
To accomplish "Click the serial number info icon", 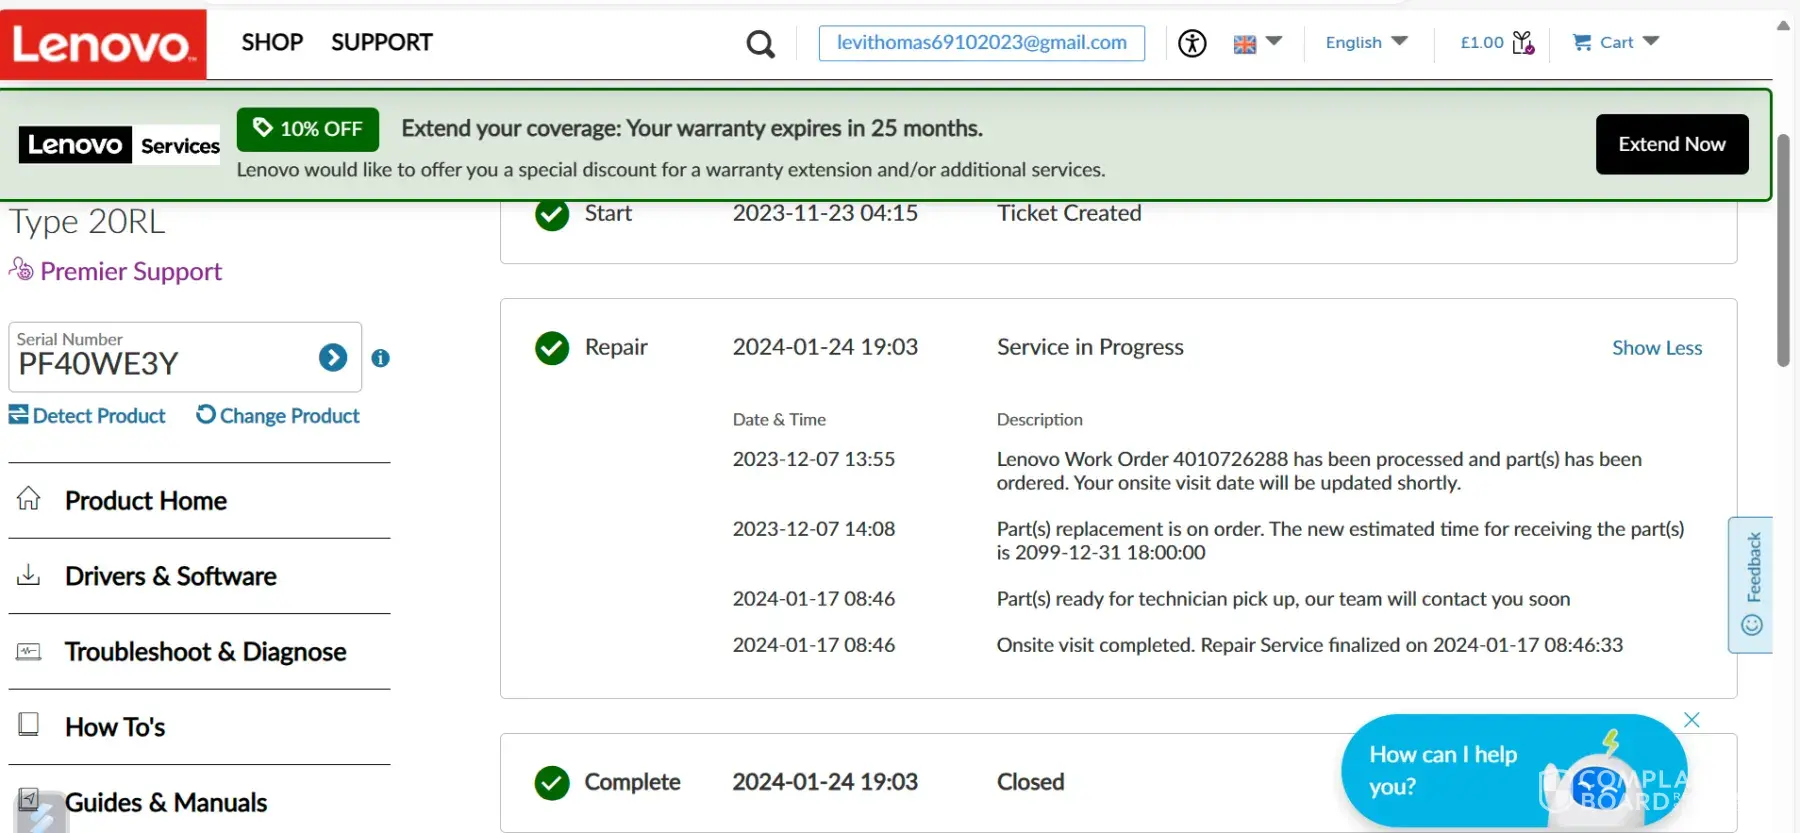I will point(381,358).
